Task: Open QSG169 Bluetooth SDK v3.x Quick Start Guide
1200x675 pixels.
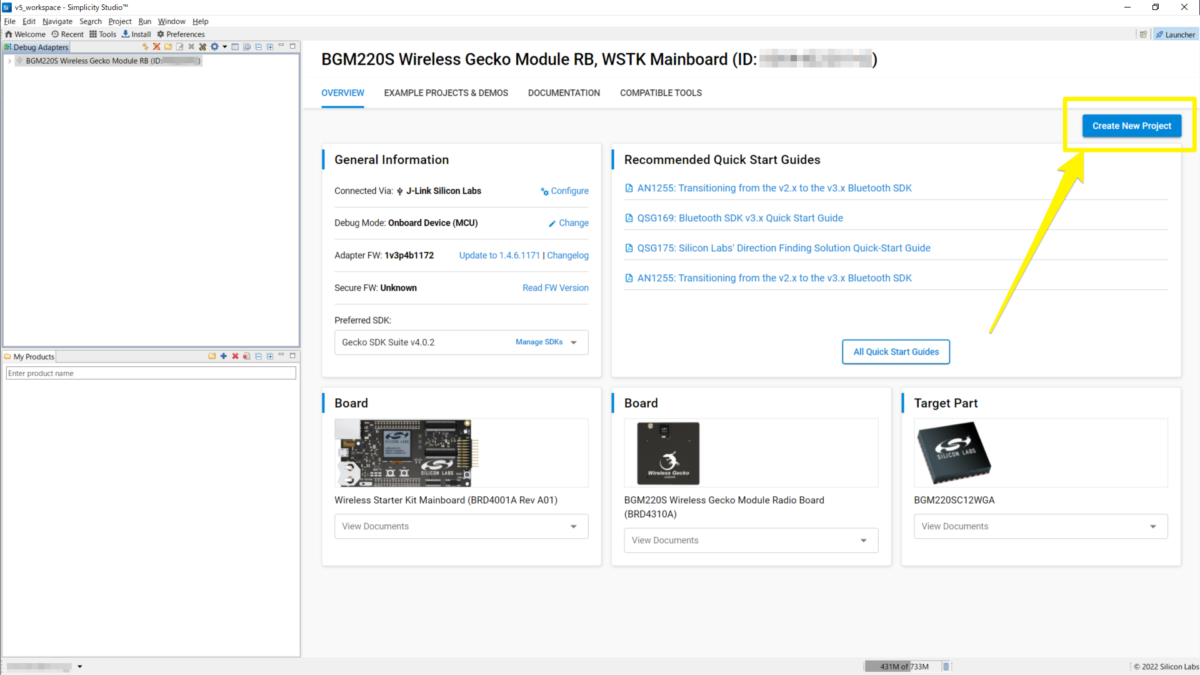Action: click(x=740, y=218)
